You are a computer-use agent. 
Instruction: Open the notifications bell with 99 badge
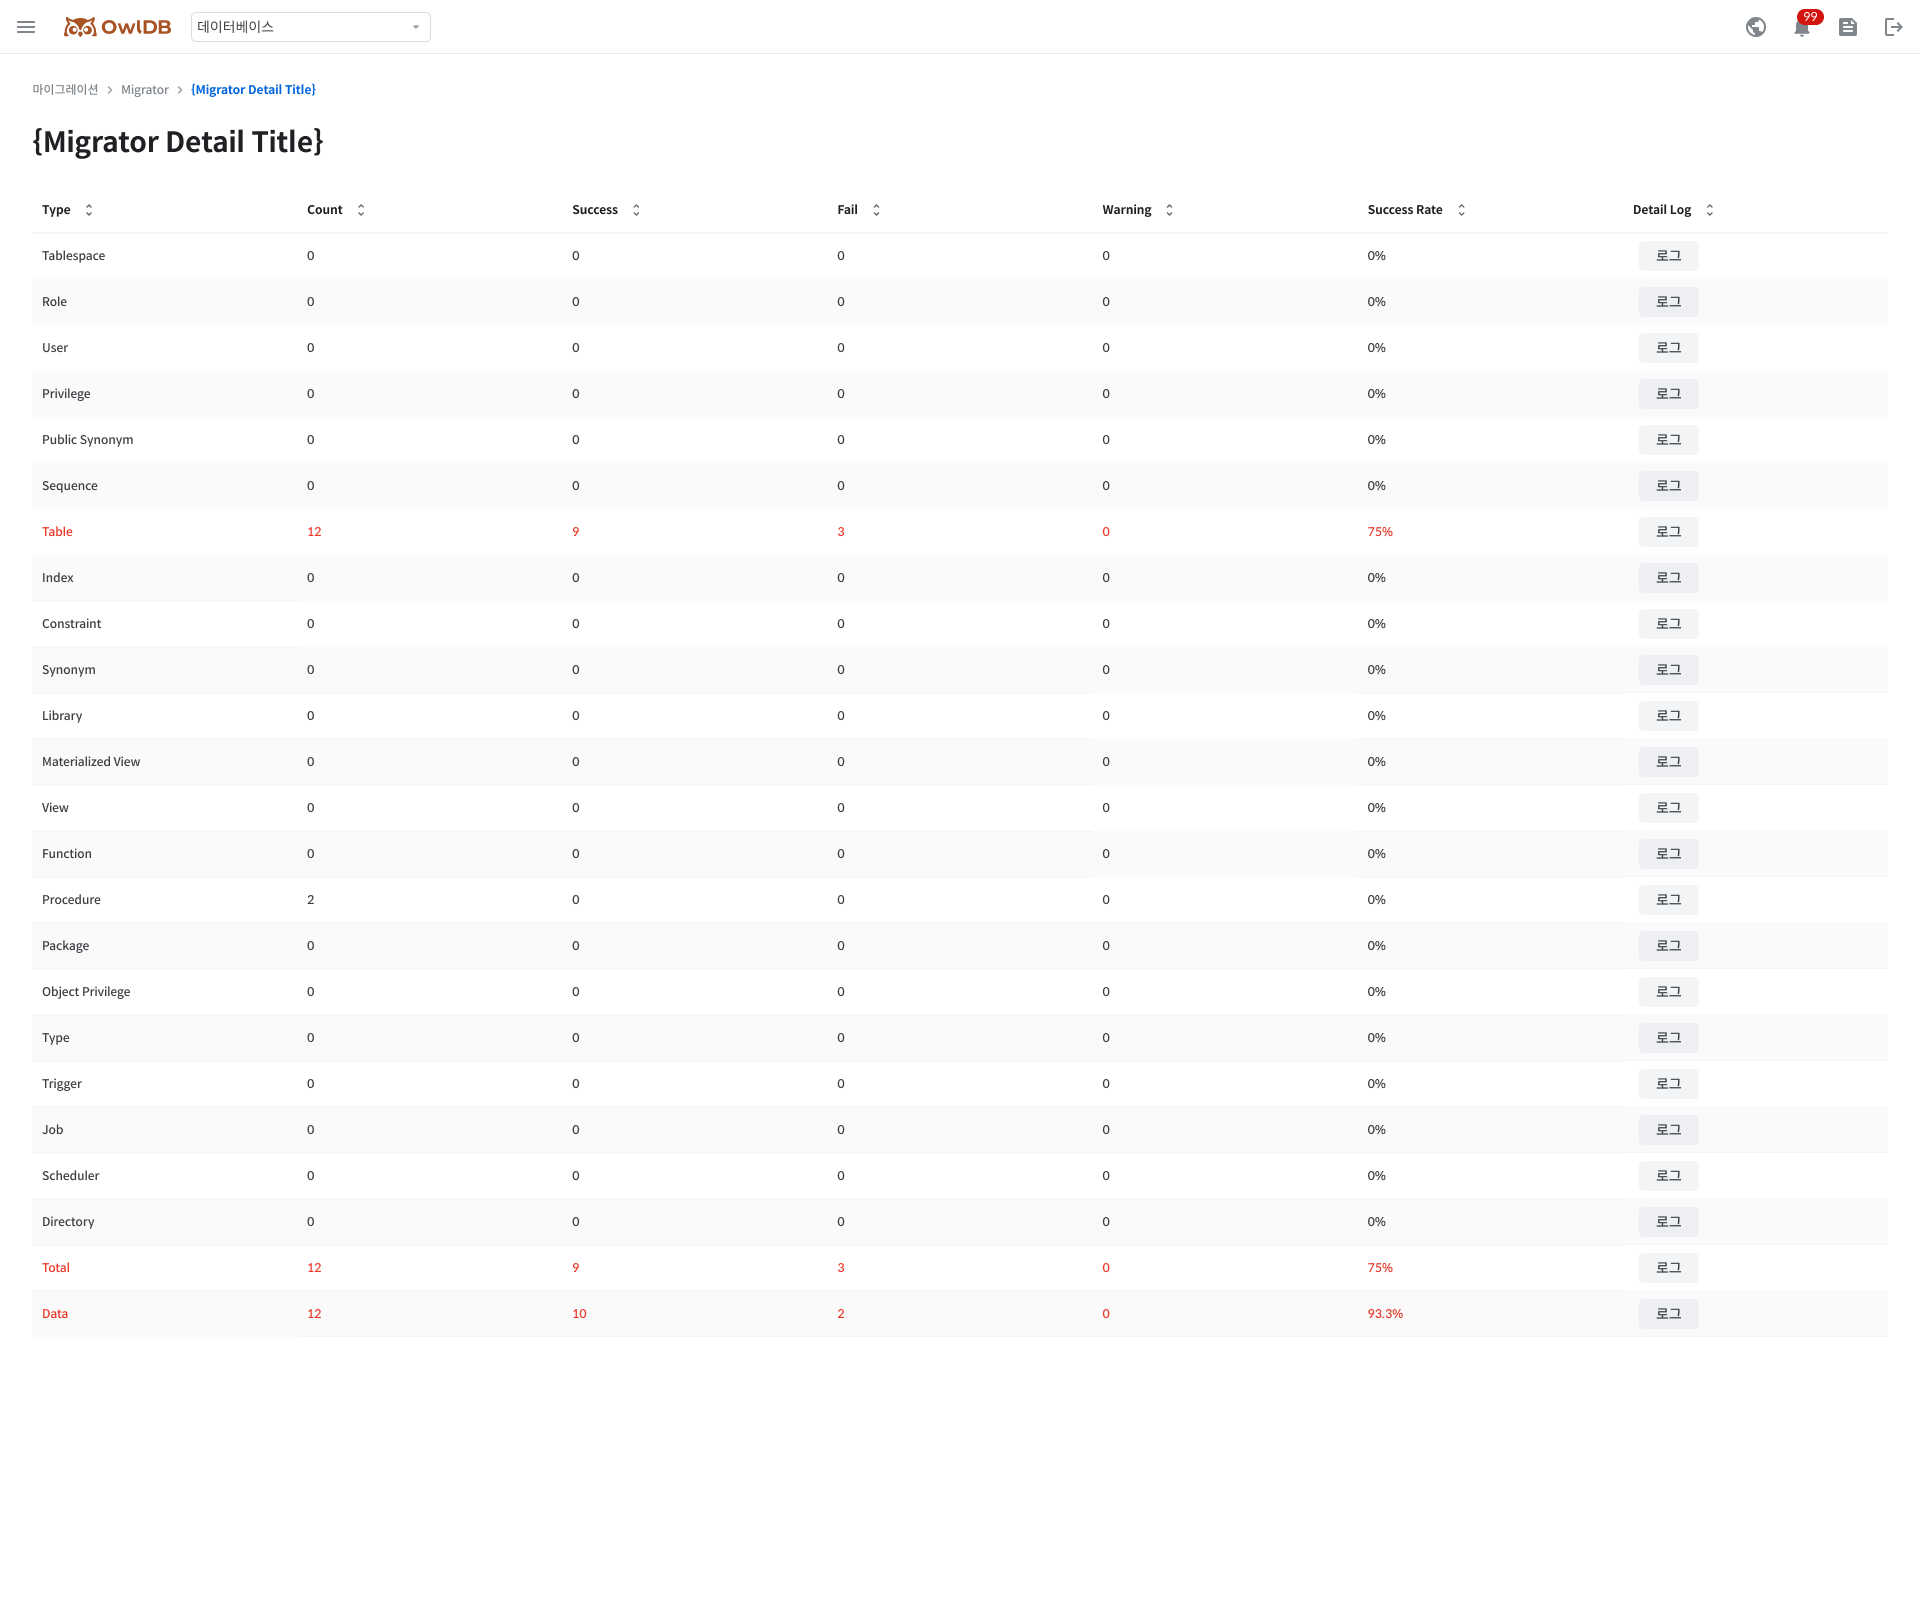(1802, 27)
